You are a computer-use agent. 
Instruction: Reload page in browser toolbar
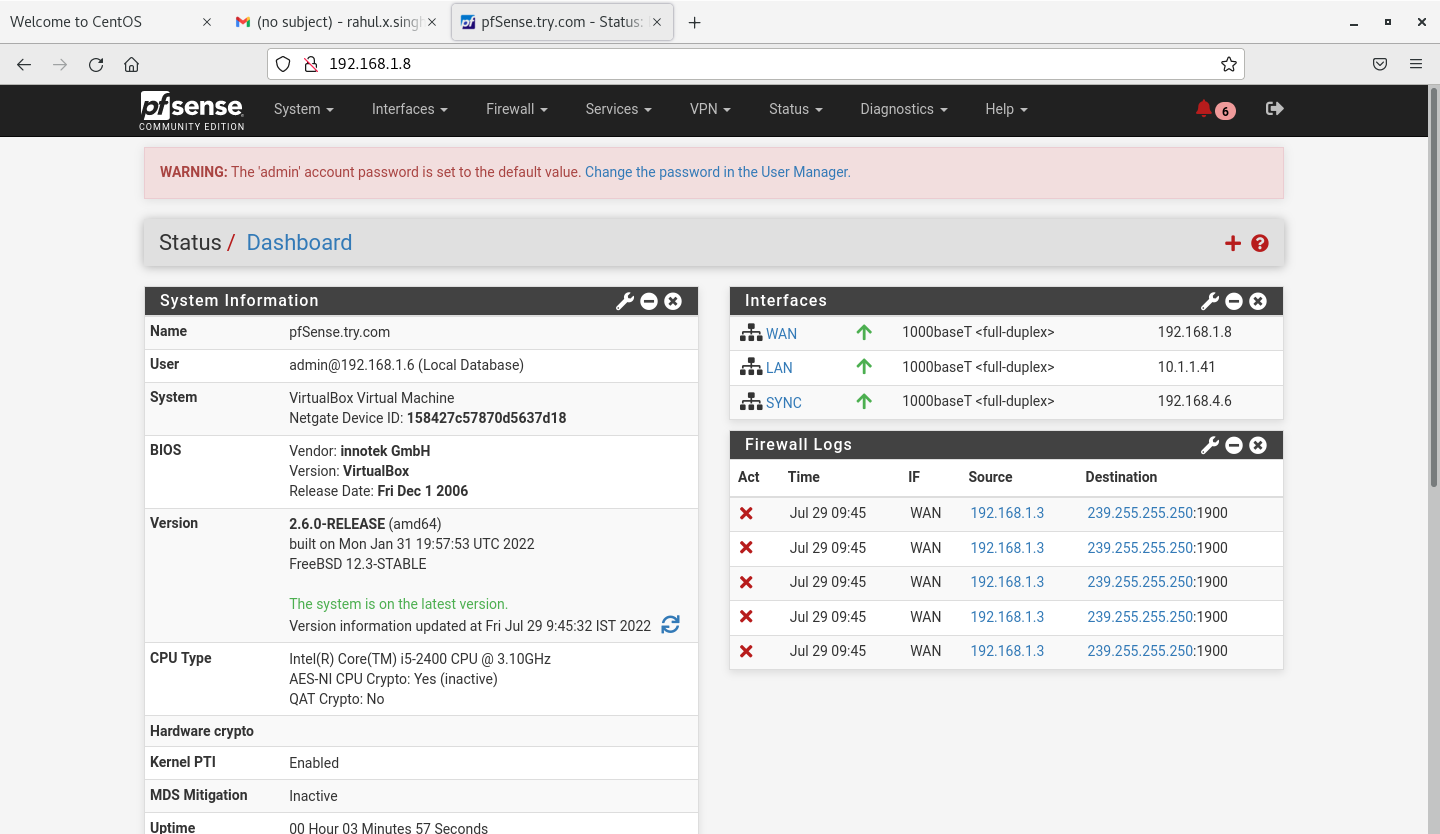click(96, 64)
